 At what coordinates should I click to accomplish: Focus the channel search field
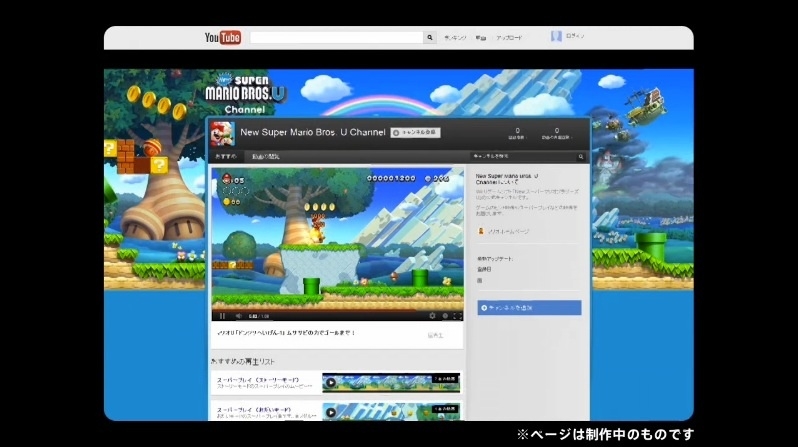(524, 156)
